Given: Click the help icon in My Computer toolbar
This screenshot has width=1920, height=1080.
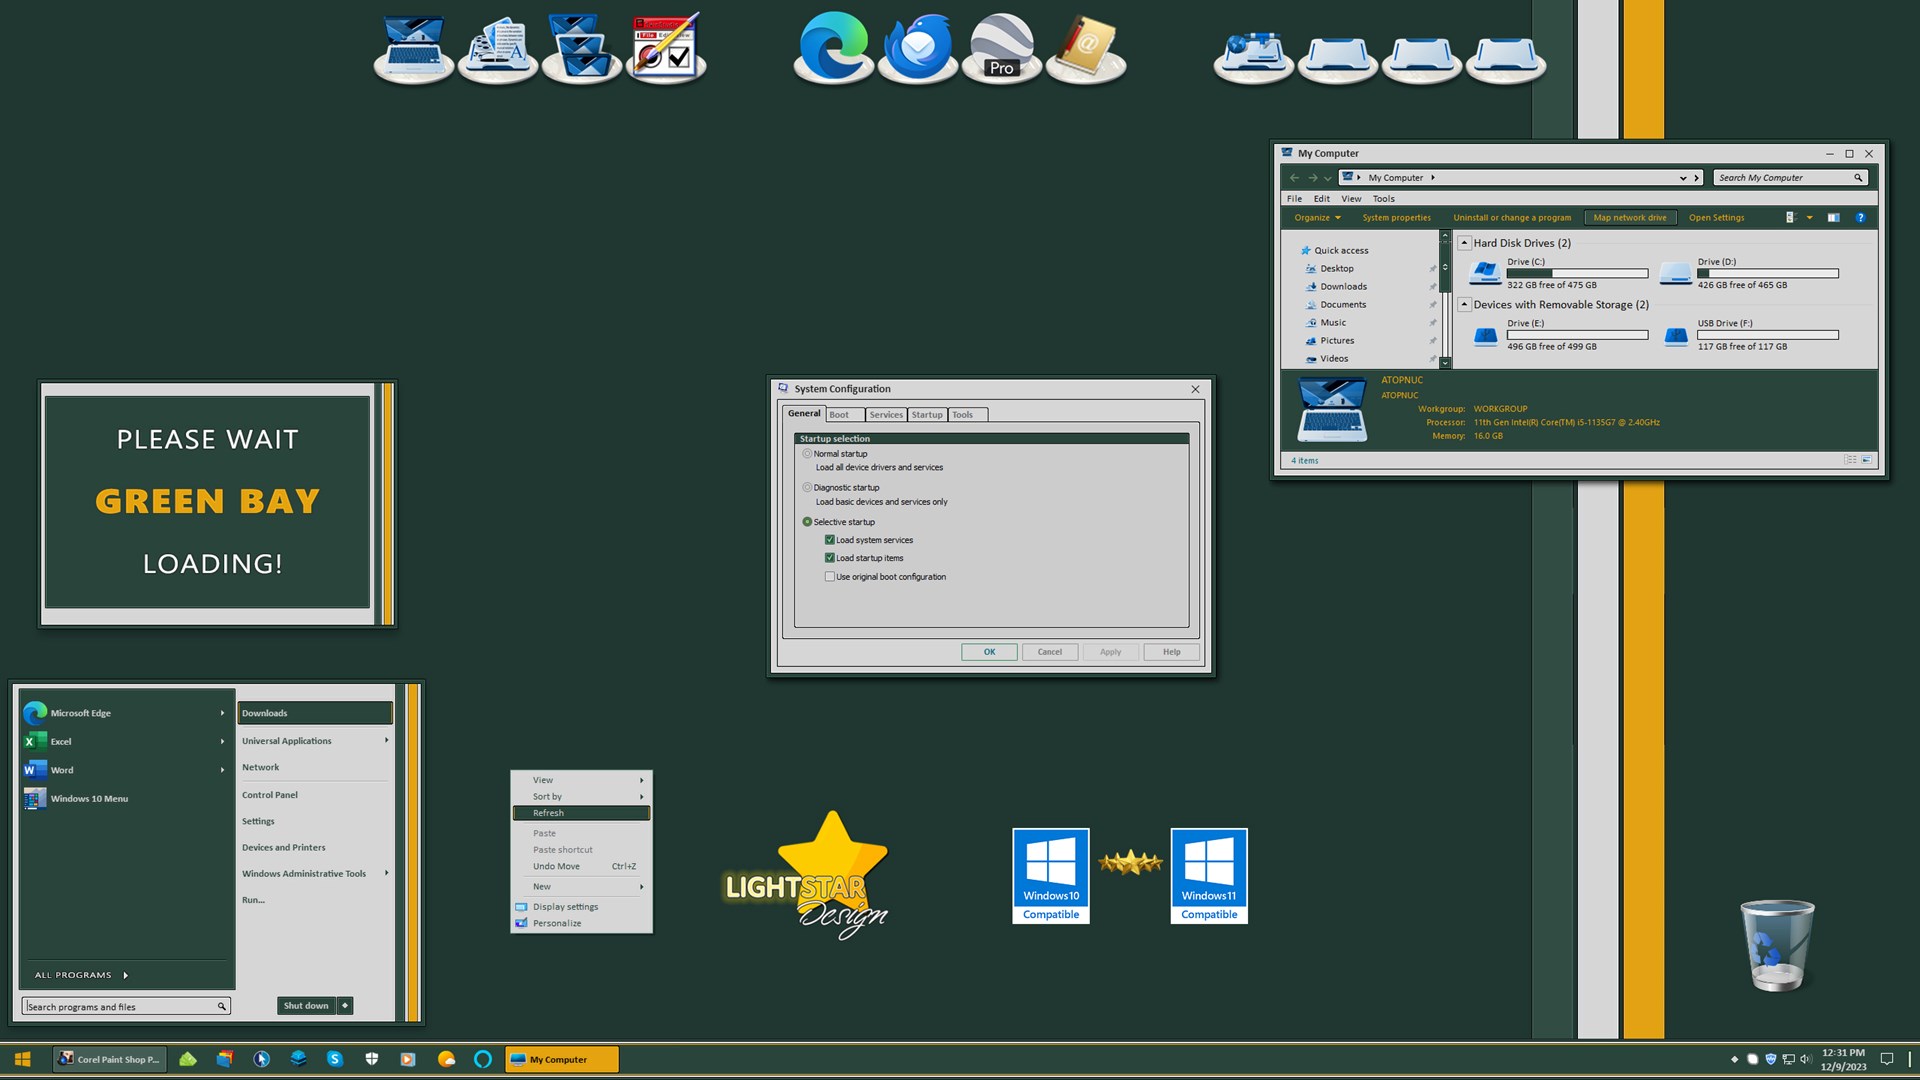Looking at the screenshot, I should tap(1860, 217).
